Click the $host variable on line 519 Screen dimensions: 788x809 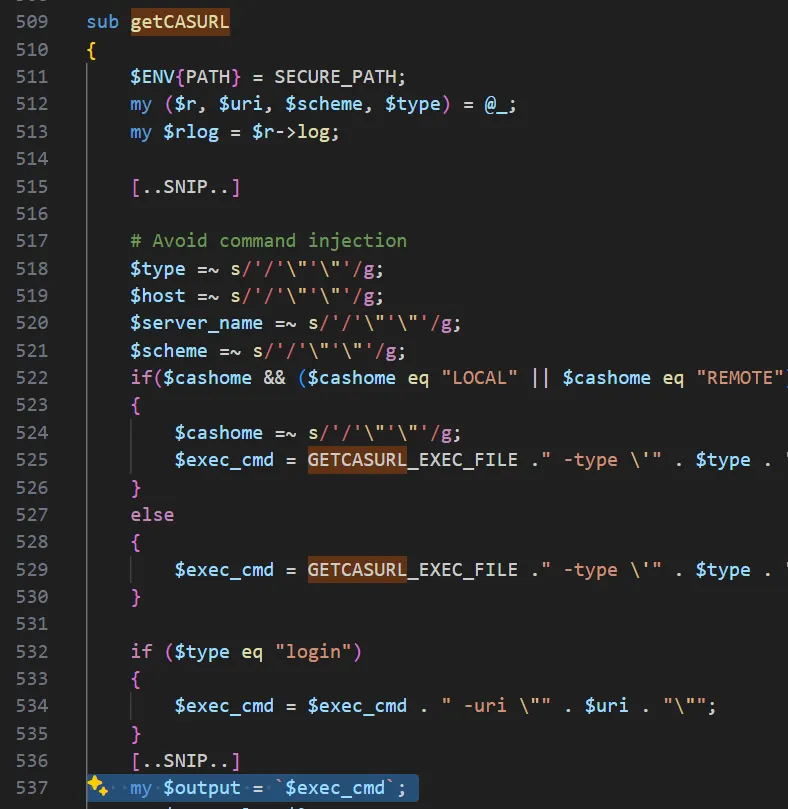[158, 295]
